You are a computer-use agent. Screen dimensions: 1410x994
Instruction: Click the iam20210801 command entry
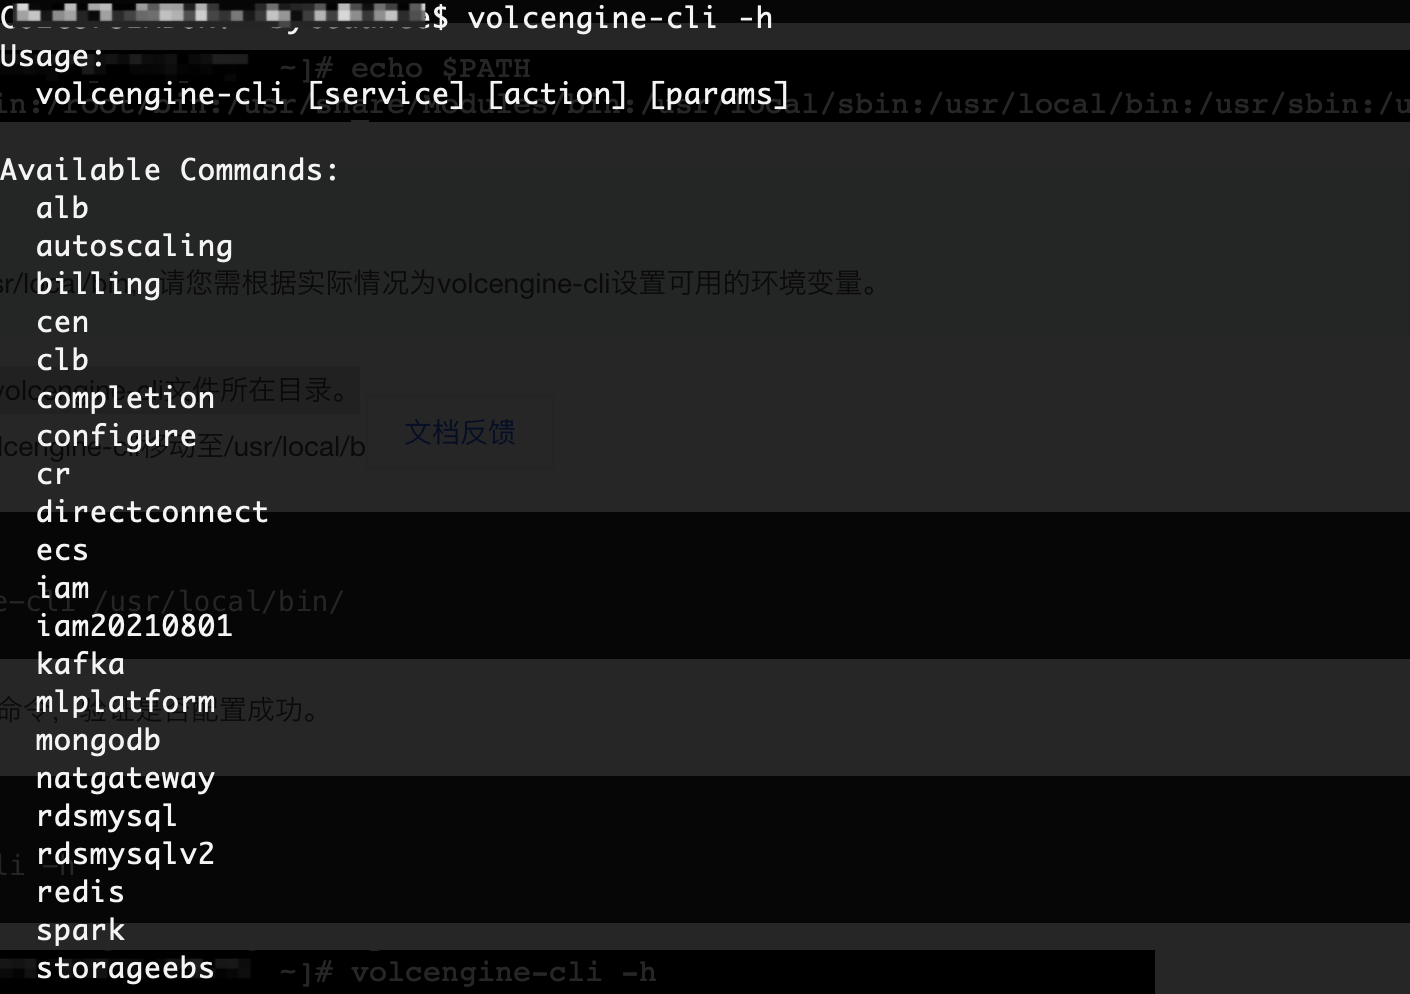pyautogui.click(x=134, y=626)
